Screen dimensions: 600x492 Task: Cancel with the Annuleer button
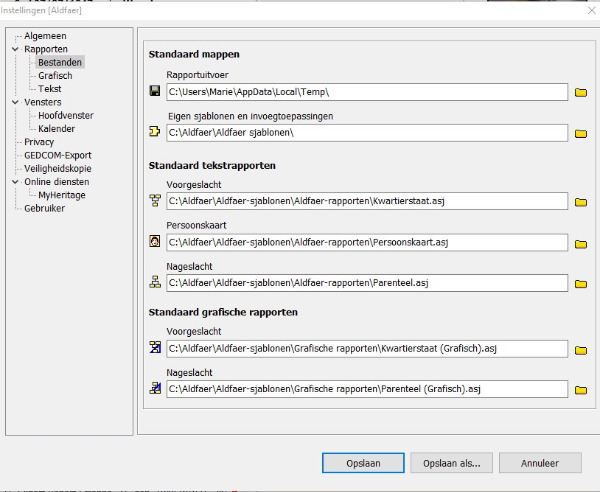[541, 462]
